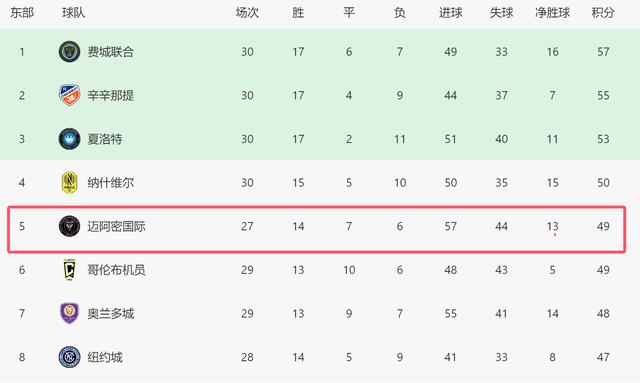The width and height of the screenshot is (640, 383).
Task: Click the 东部 conference header label
Action: coord(22,13)
